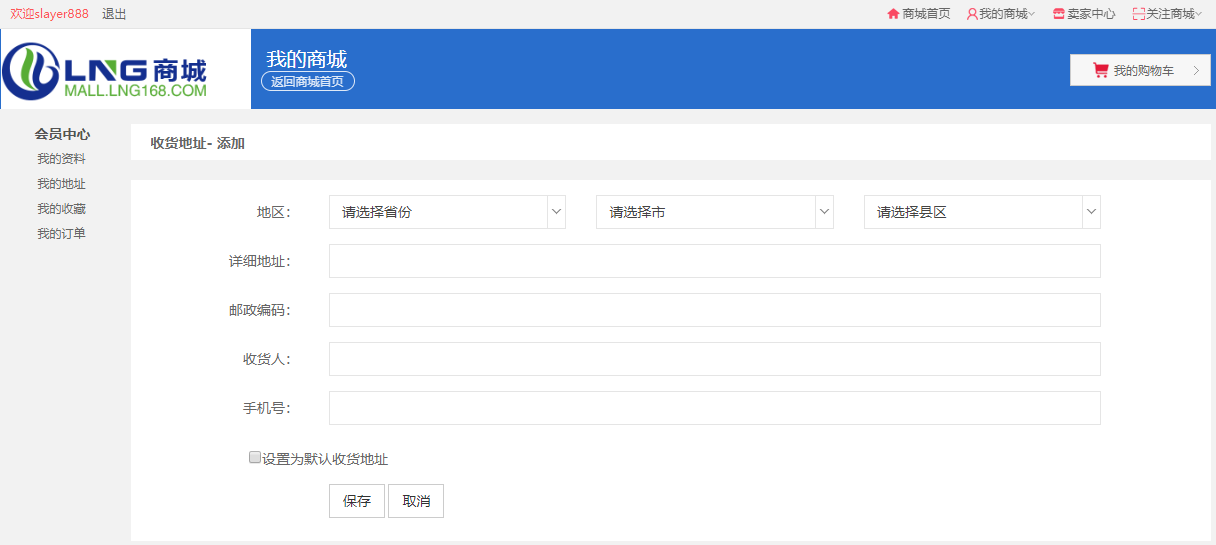
Task: Enable 设置为默认收货地址 checkbox
Action: point(255,458)
